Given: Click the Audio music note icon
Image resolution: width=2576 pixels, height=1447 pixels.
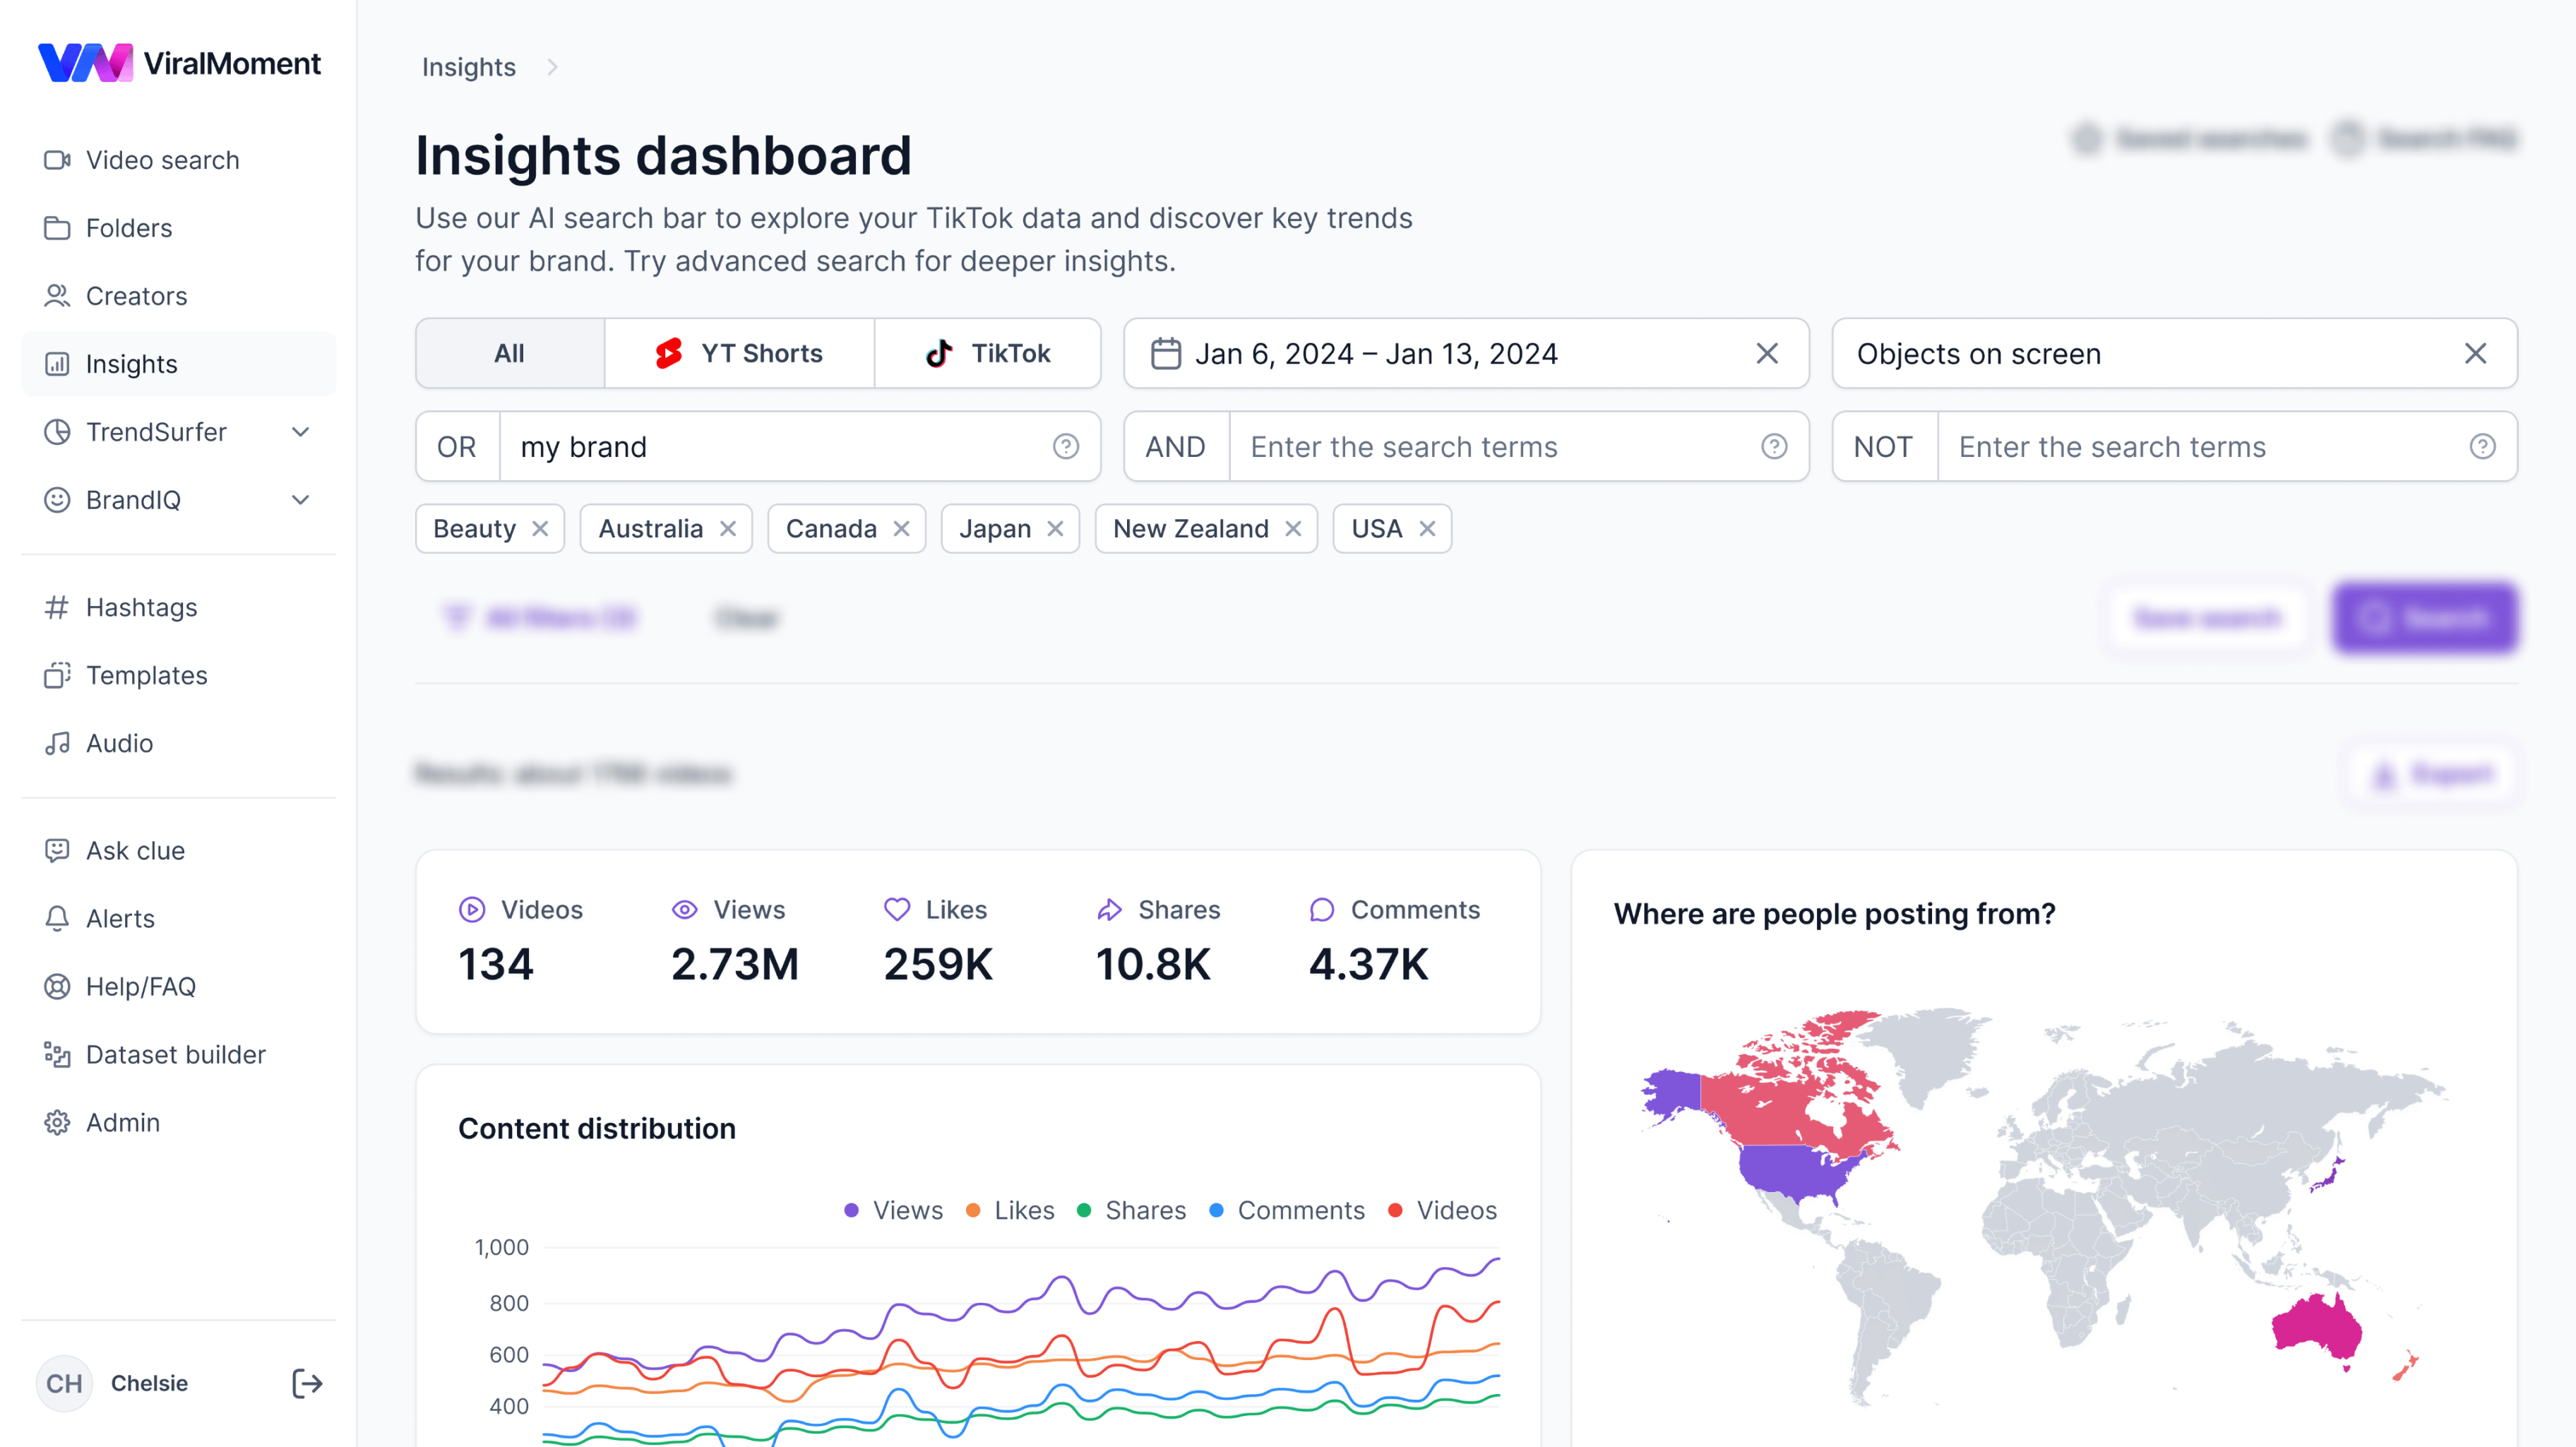Looking at the screenshot, I should pos(57,743).
